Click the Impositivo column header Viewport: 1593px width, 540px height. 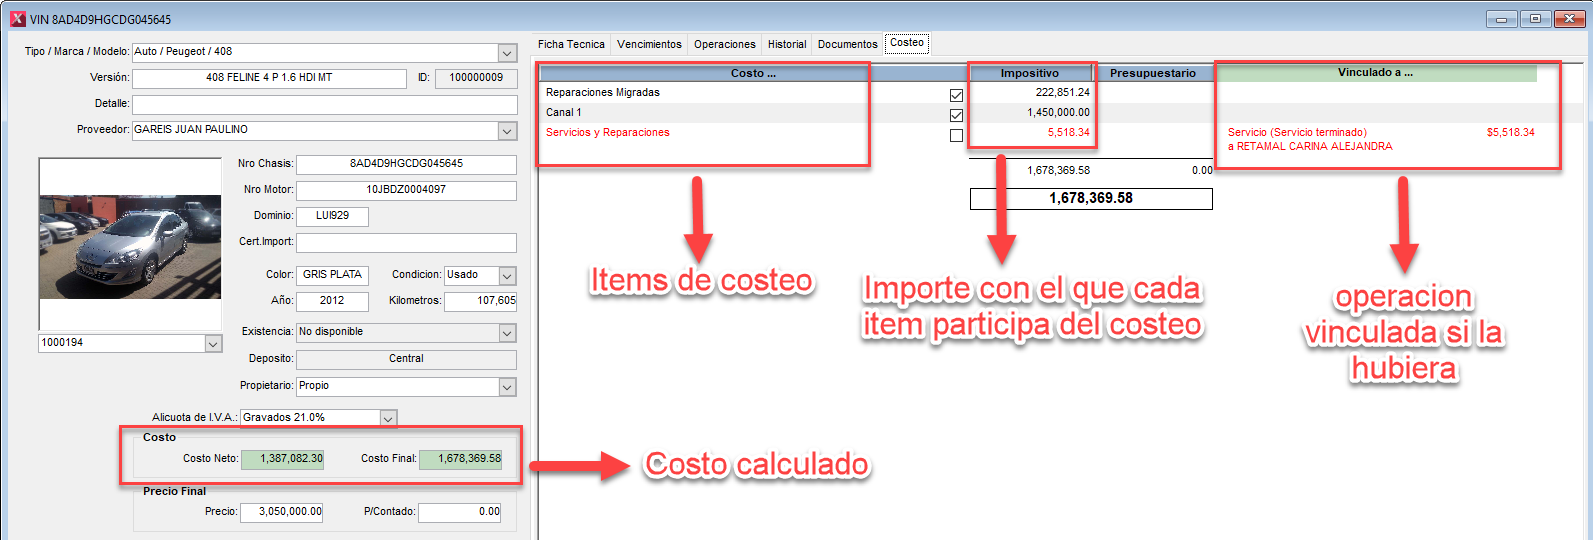pyautogui.click(x=1029, y=73)
